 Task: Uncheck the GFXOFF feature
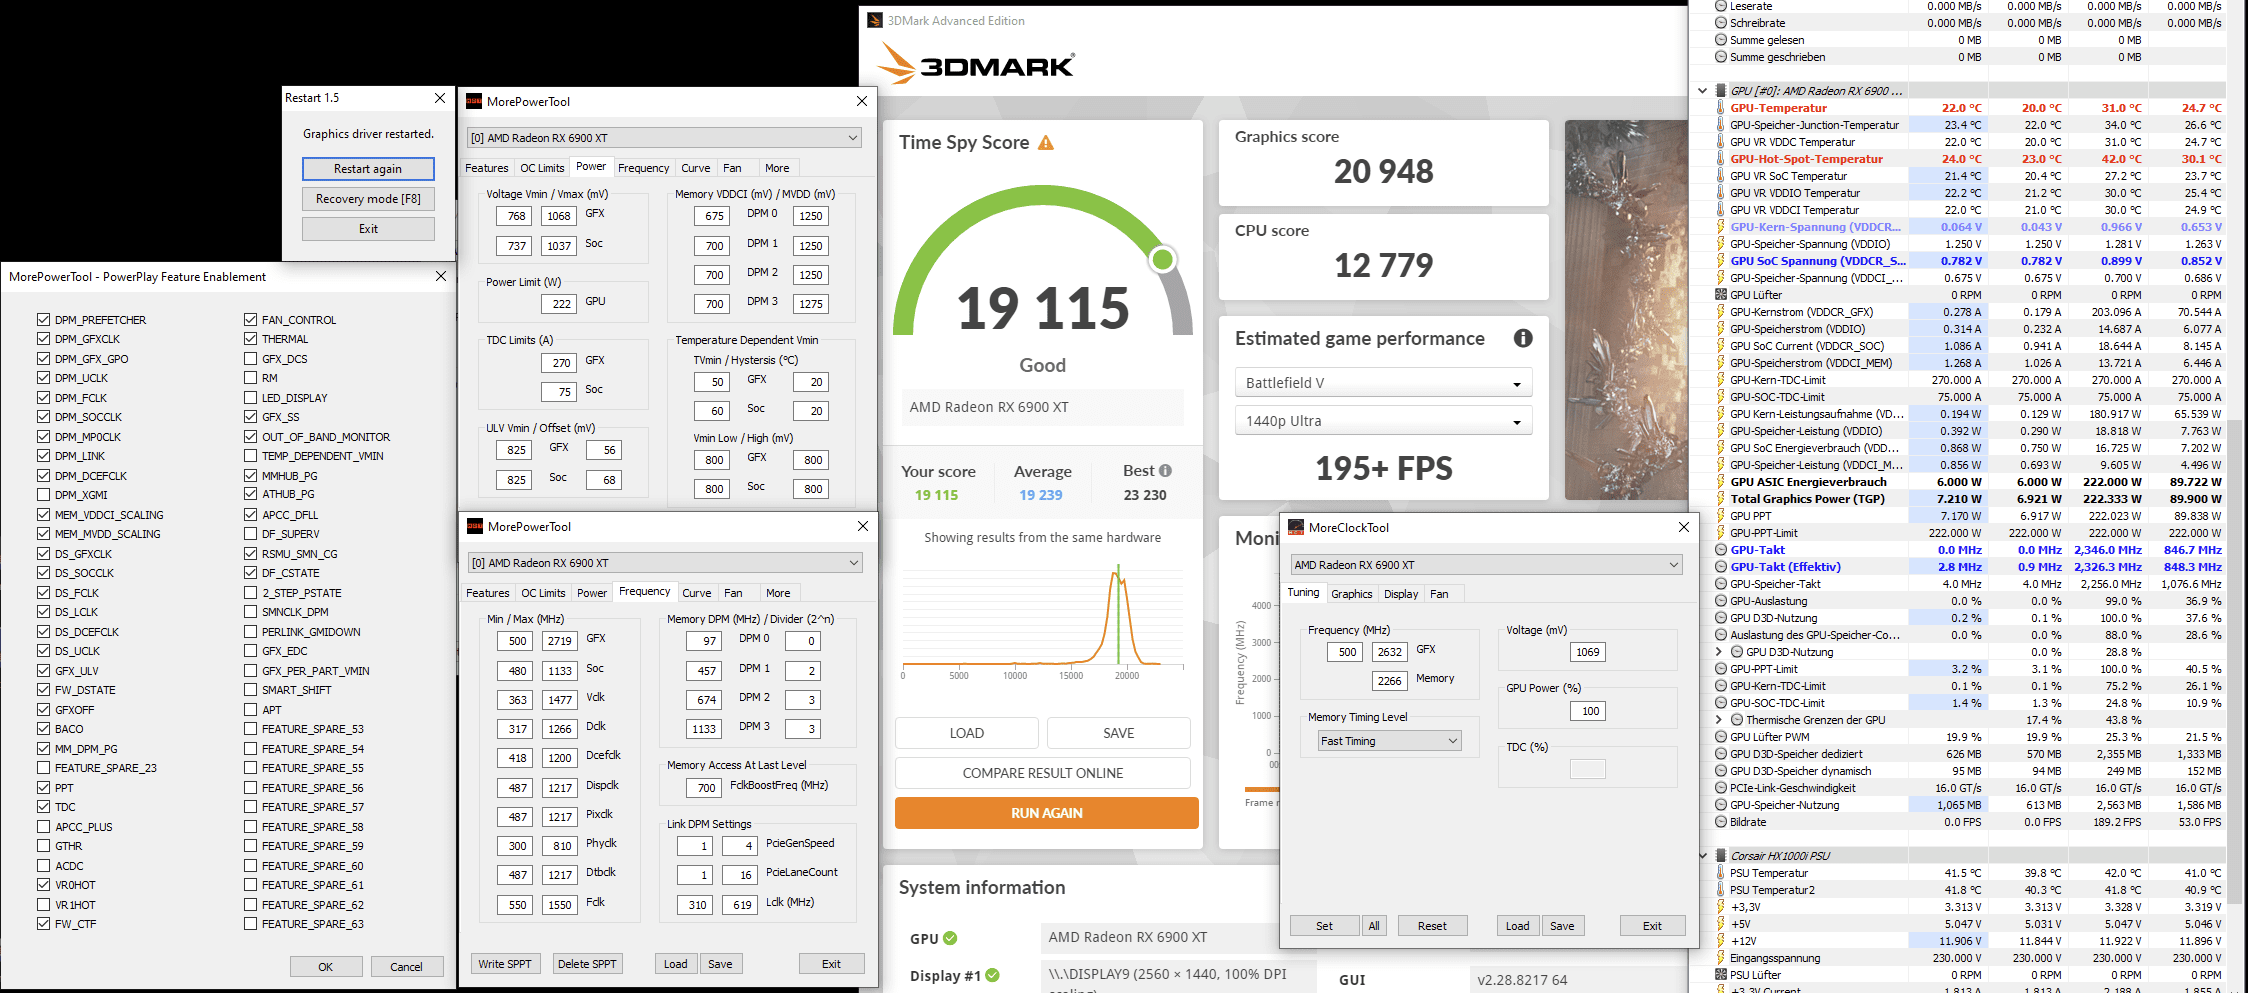(43, 710)
